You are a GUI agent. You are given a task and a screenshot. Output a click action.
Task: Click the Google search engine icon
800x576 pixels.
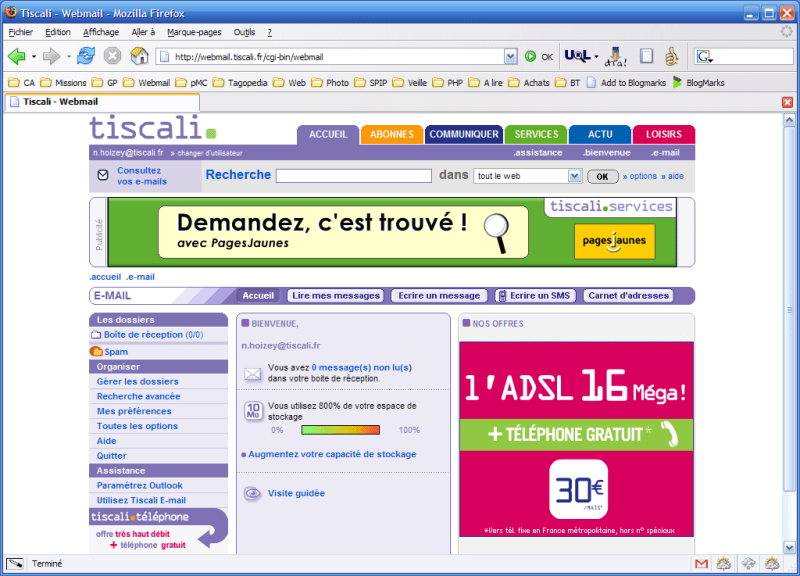pyautogui.click(x=704, y=56)
